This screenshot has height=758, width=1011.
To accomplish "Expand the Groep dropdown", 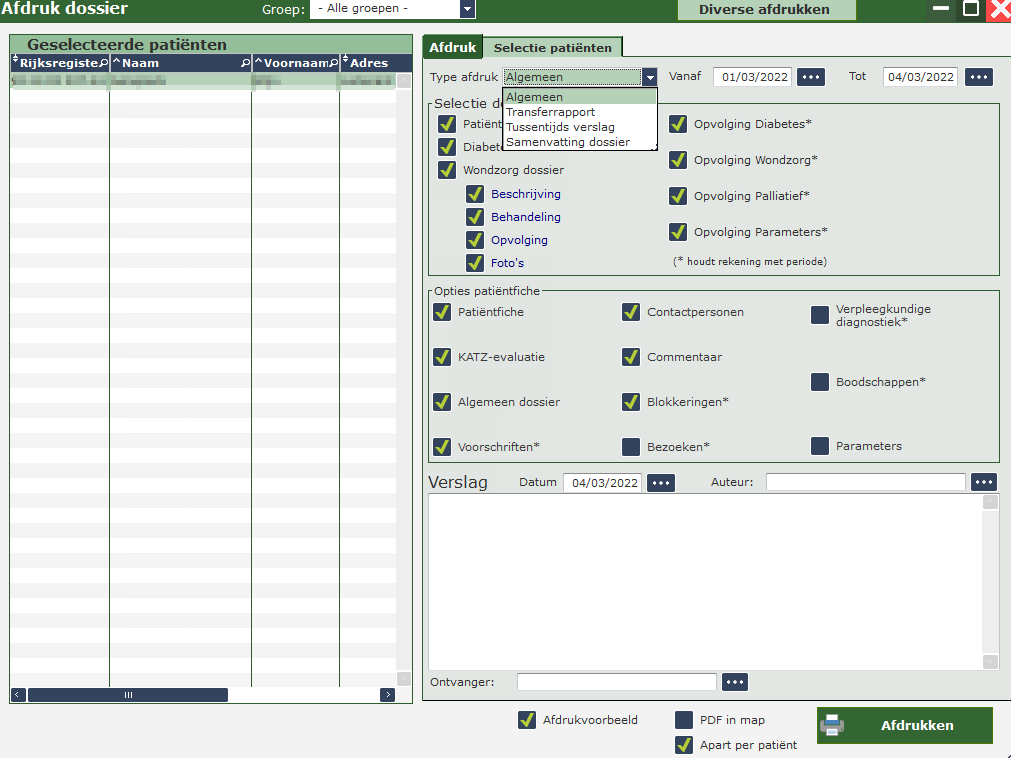I will point(467,9).
